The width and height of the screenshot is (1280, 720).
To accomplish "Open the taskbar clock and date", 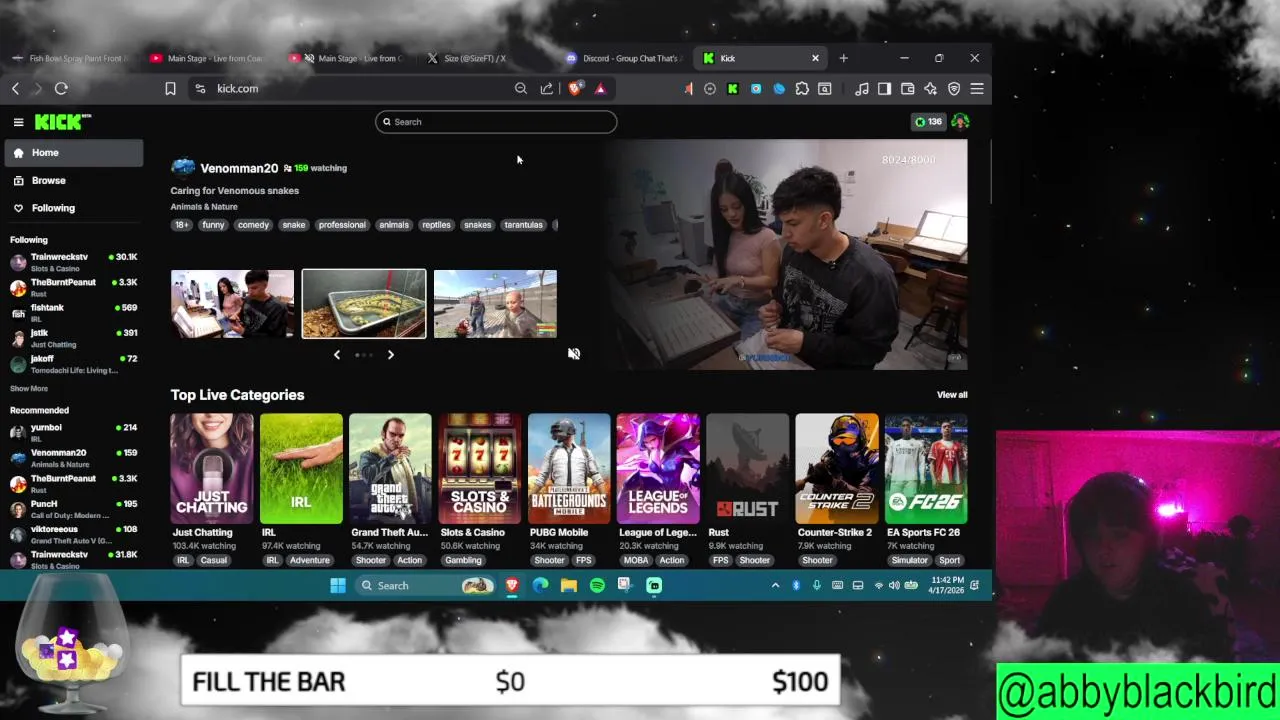I will tap(945, 586).
